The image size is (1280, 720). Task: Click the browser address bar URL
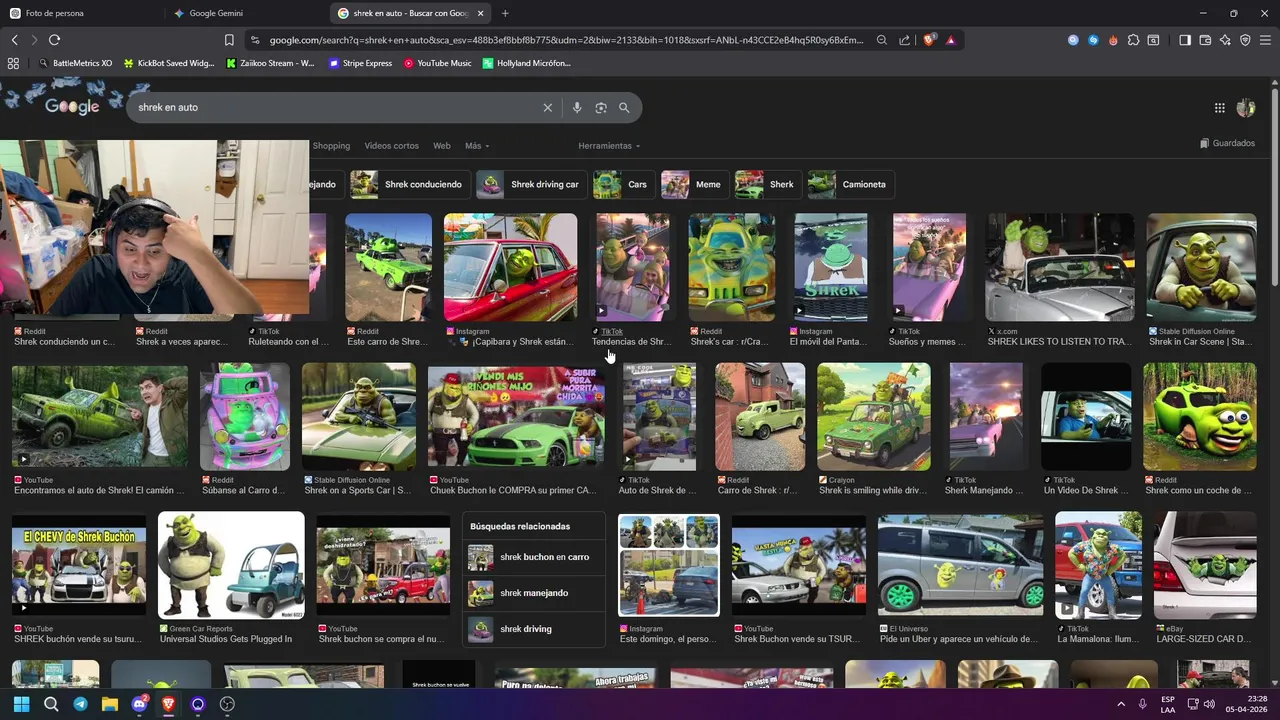point(566,40)
